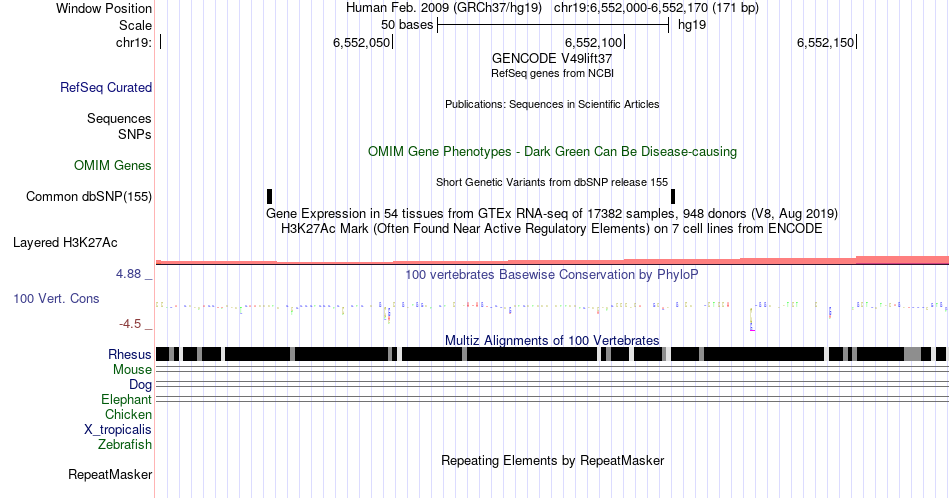Click the Sequences track label
950x498 pixels.
click(x=119, y=118)
